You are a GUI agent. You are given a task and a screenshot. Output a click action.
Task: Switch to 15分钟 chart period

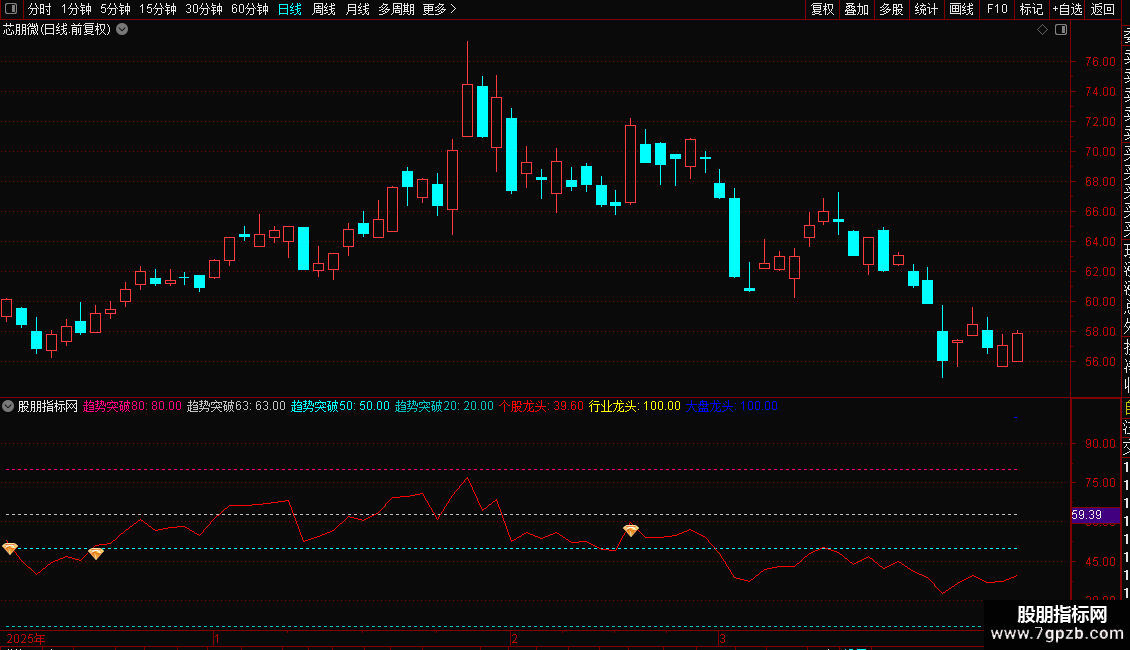click(x=158, y=9)
